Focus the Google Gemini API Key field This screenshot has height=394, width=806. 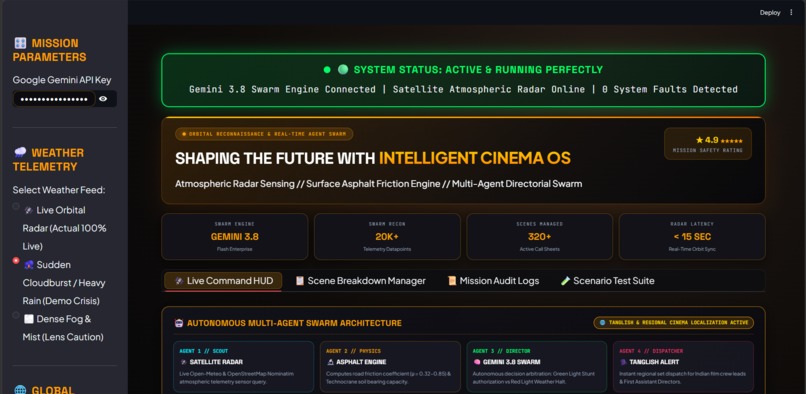coord(54,99)
